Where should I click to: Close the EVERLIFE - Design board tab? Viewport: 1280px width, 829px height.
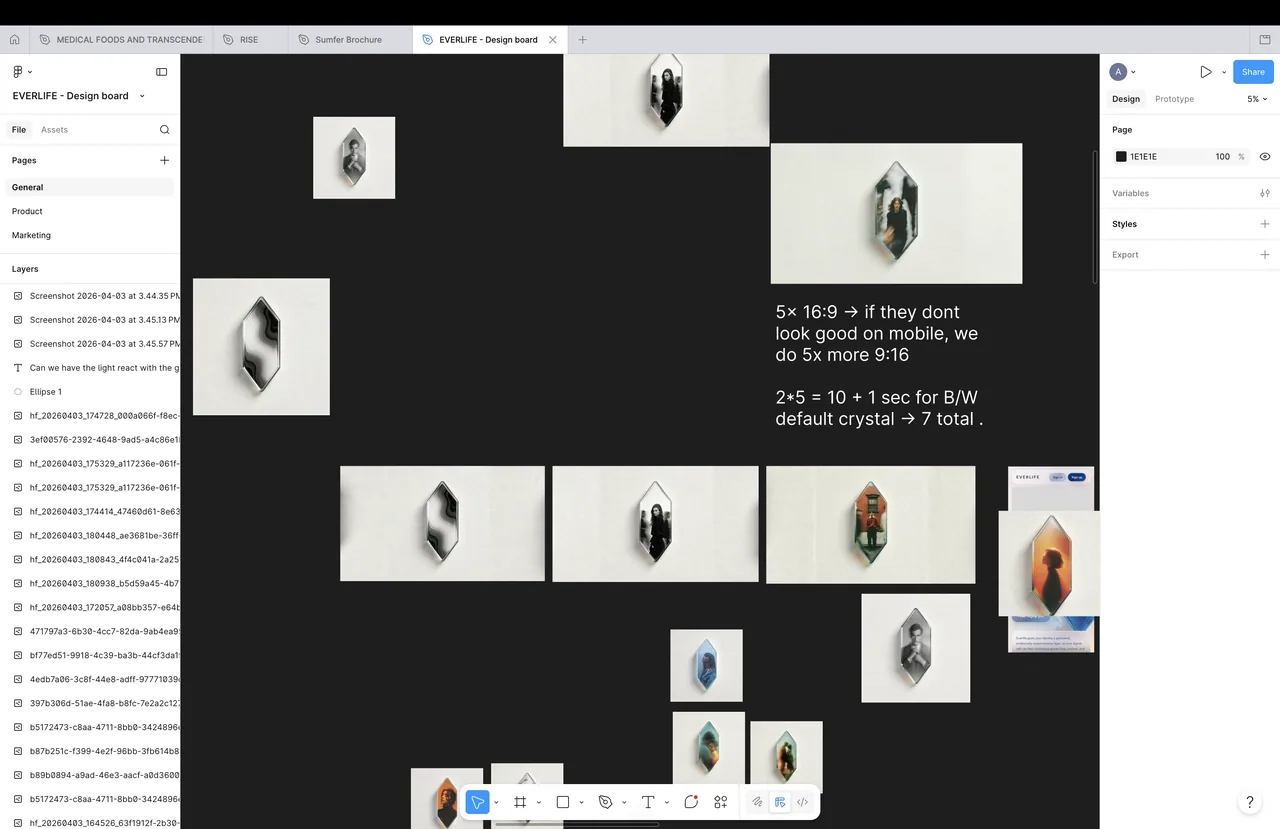pyautogui.click(x=553, y=40)
